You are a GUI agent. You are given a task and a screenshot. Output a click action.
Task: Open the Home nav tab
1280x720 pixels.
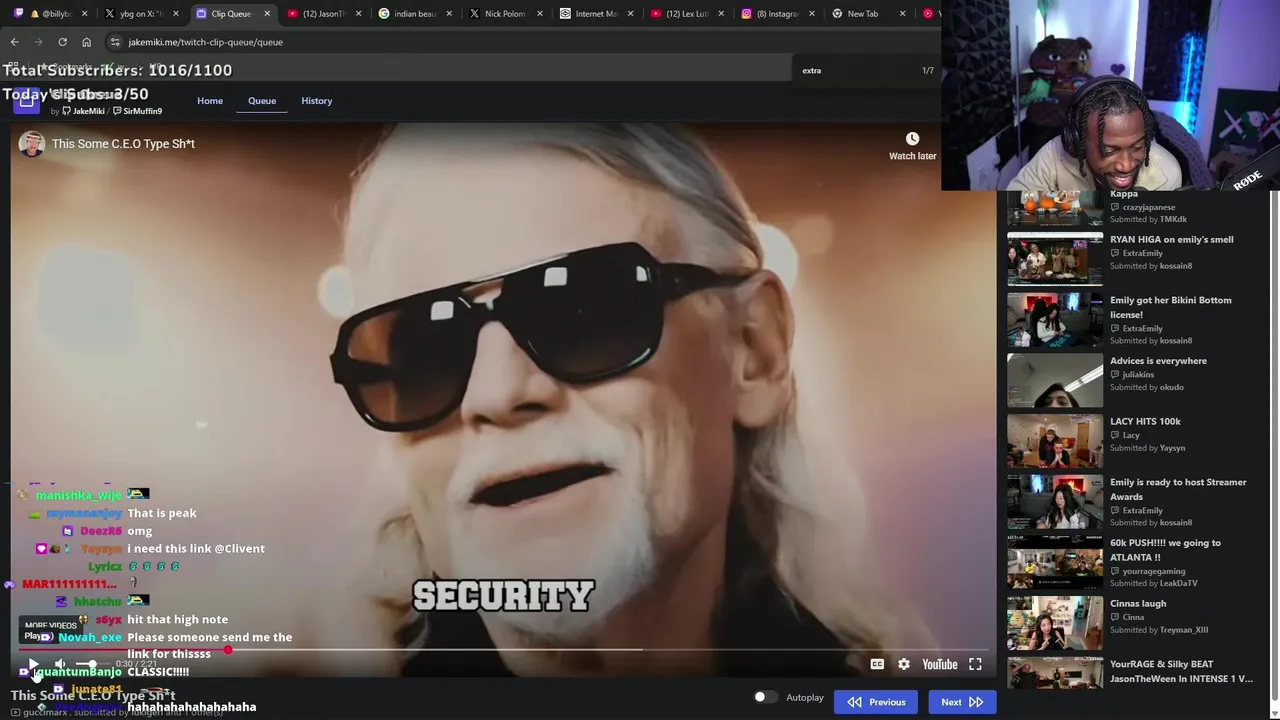210,101
